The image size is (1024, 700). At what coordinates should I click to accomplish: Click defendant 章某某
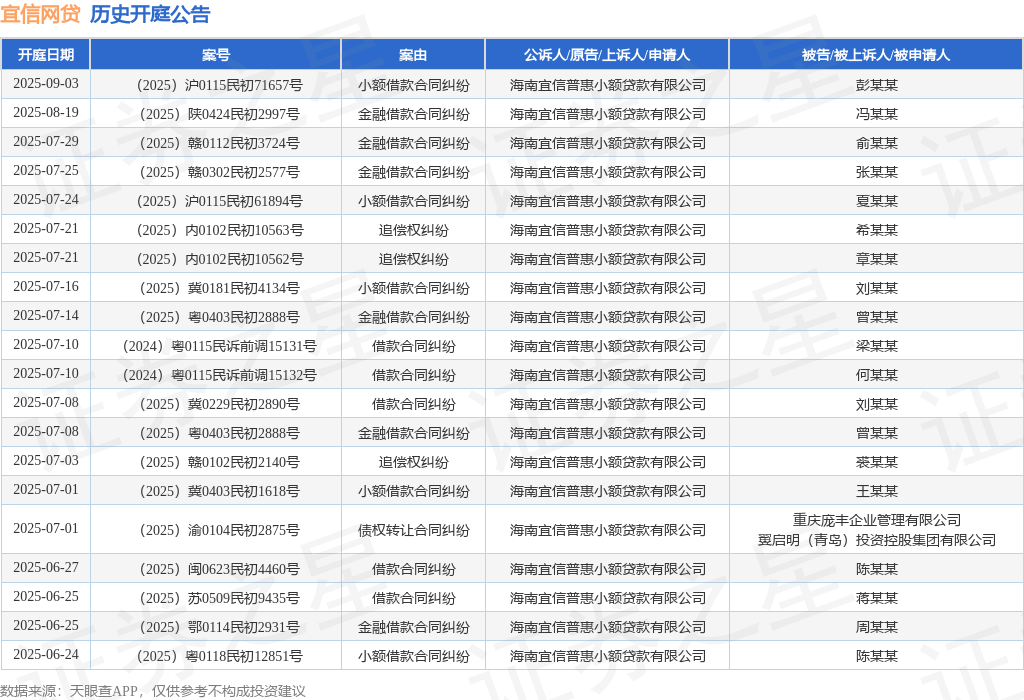pos(876,259)
